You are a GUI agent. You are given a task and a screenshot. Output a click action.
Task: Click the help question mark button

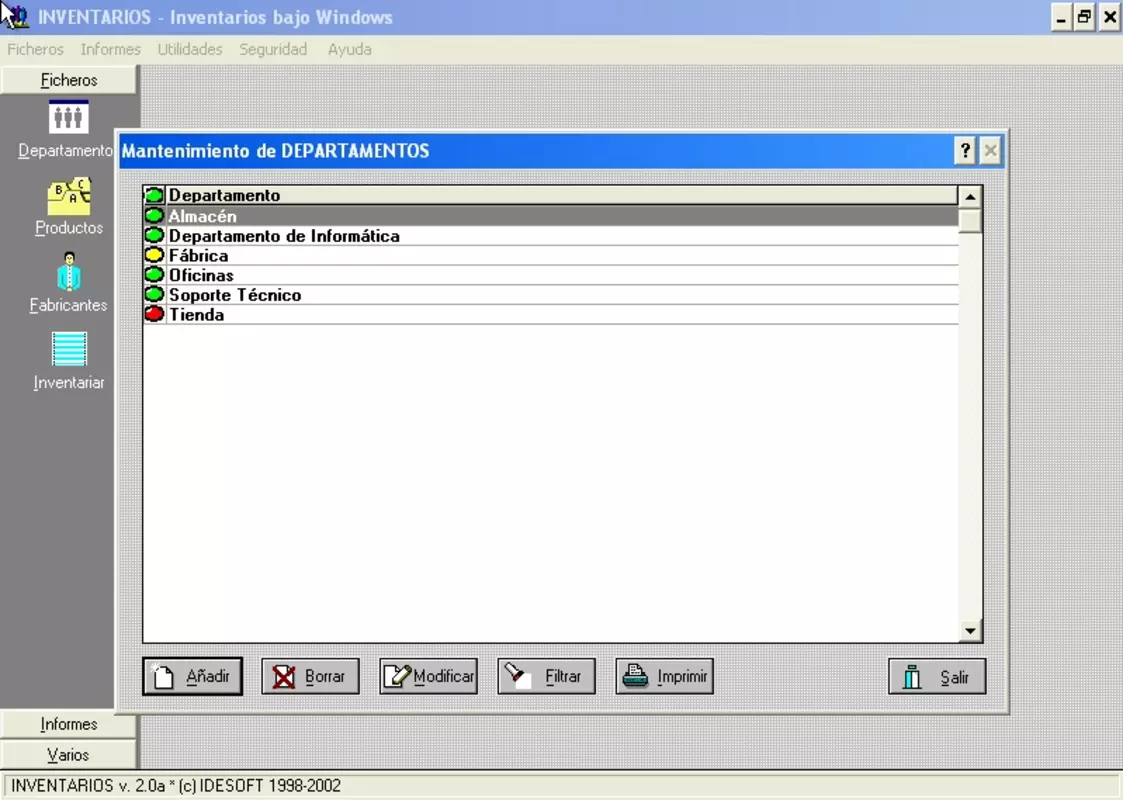click(x=965, y=150)
